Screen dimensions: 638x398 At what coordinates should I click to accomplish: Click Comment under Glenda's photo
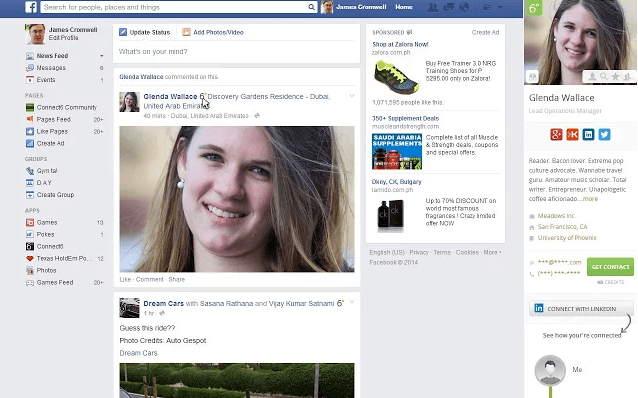[150, 280]
